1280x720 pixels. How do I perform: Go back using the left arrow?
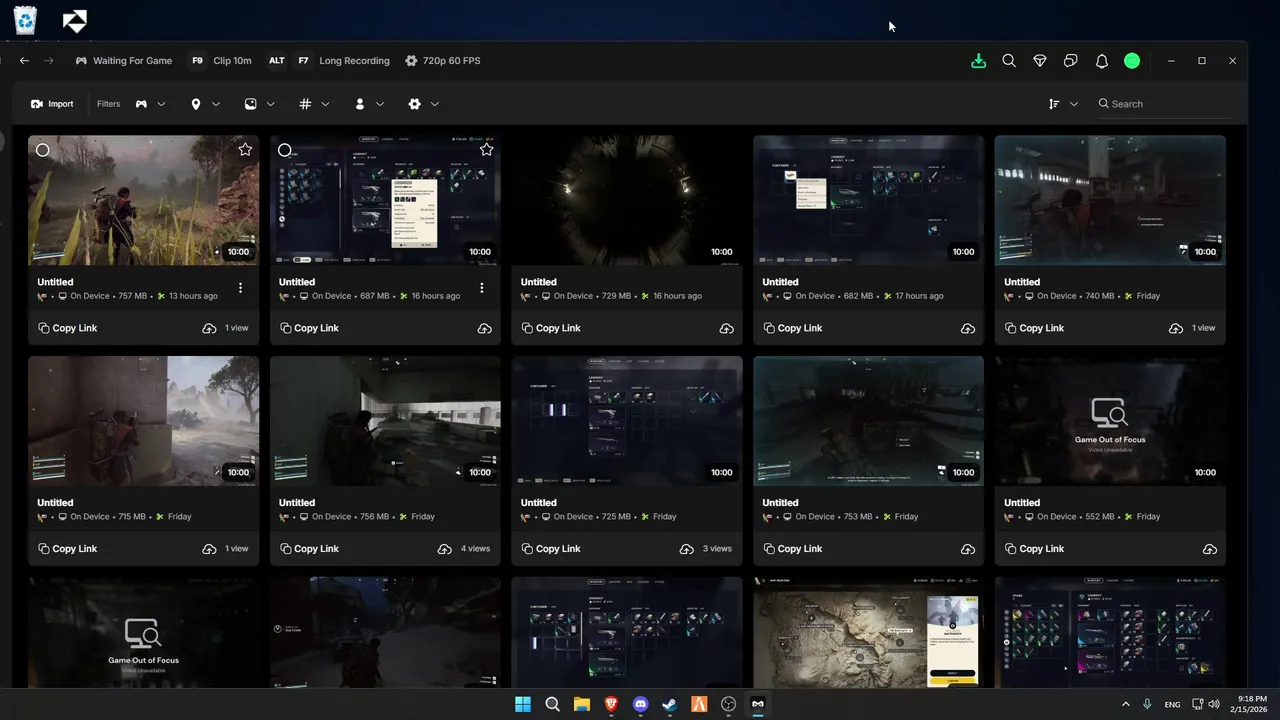[25, 61]
